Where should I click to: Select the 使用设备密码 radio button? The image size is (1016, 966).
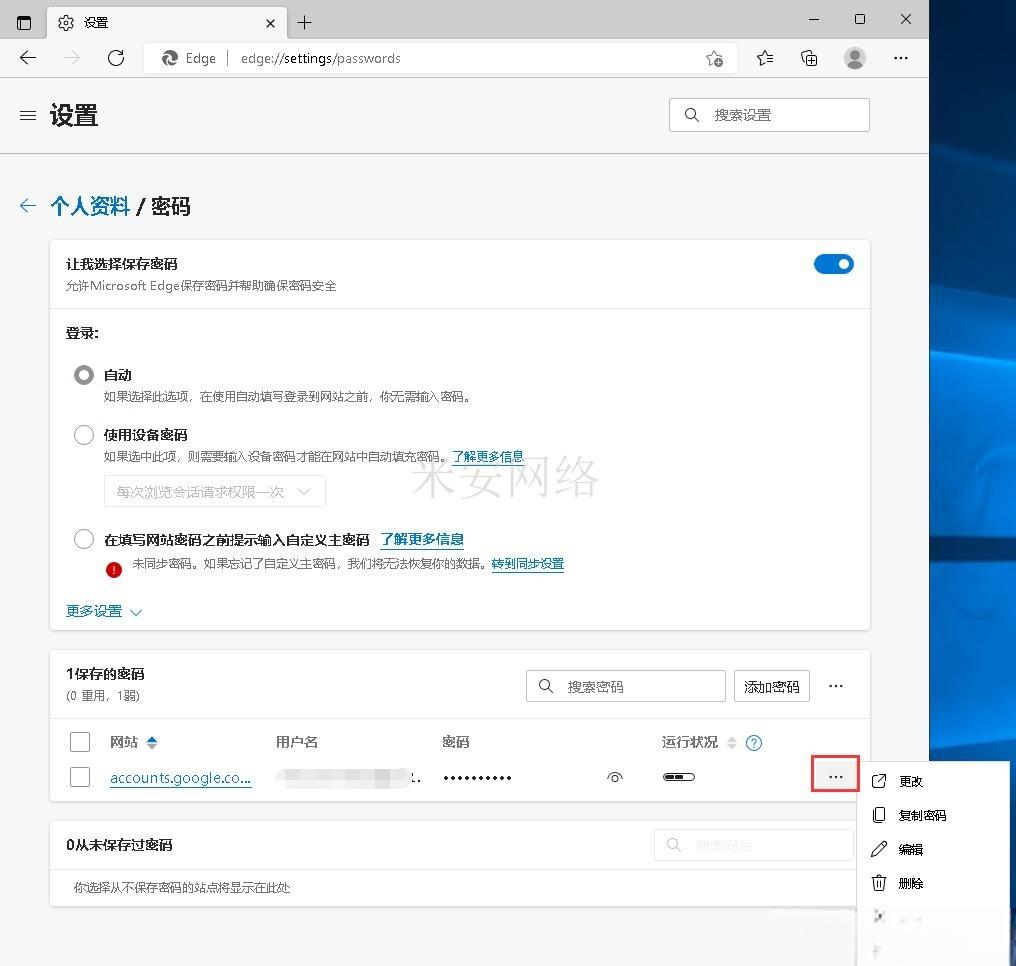[x=84, y=434]
